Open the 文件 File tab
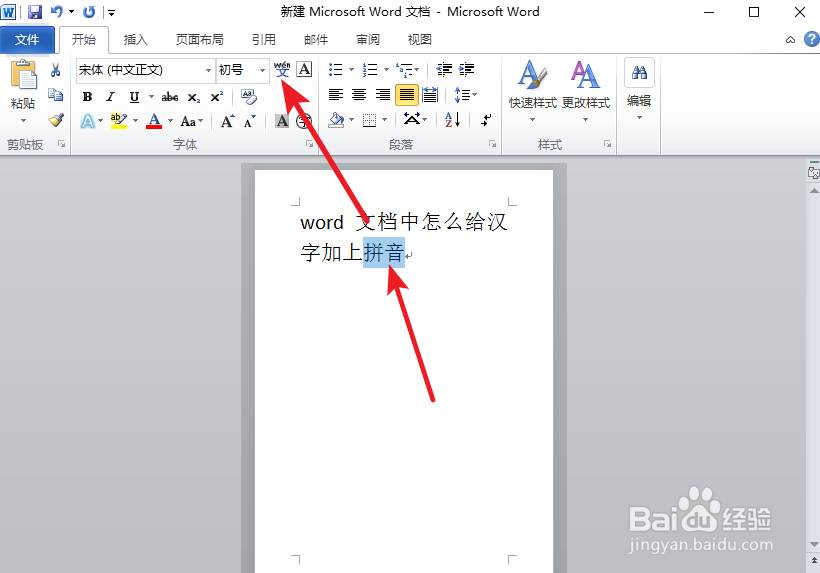This screenshot has width=820, height=573. [x=27, y=40]
